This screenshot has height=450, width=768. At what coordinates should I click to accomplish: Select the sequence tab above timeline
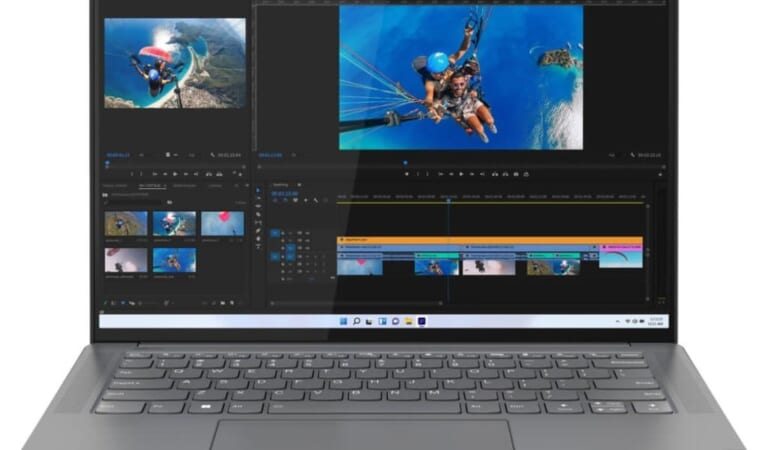point(281,185)
